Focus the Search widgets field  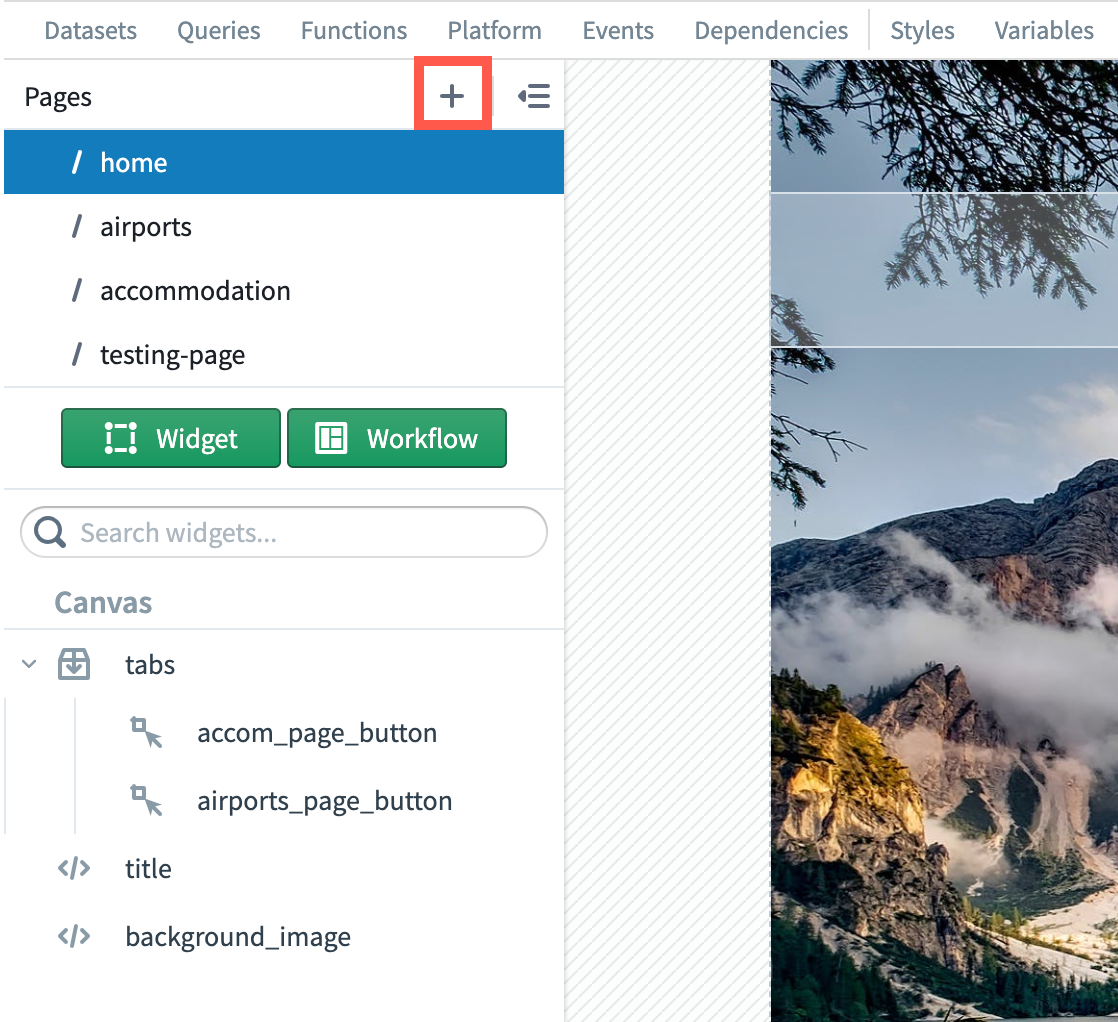pyautogui.click(x=284, y=532)
